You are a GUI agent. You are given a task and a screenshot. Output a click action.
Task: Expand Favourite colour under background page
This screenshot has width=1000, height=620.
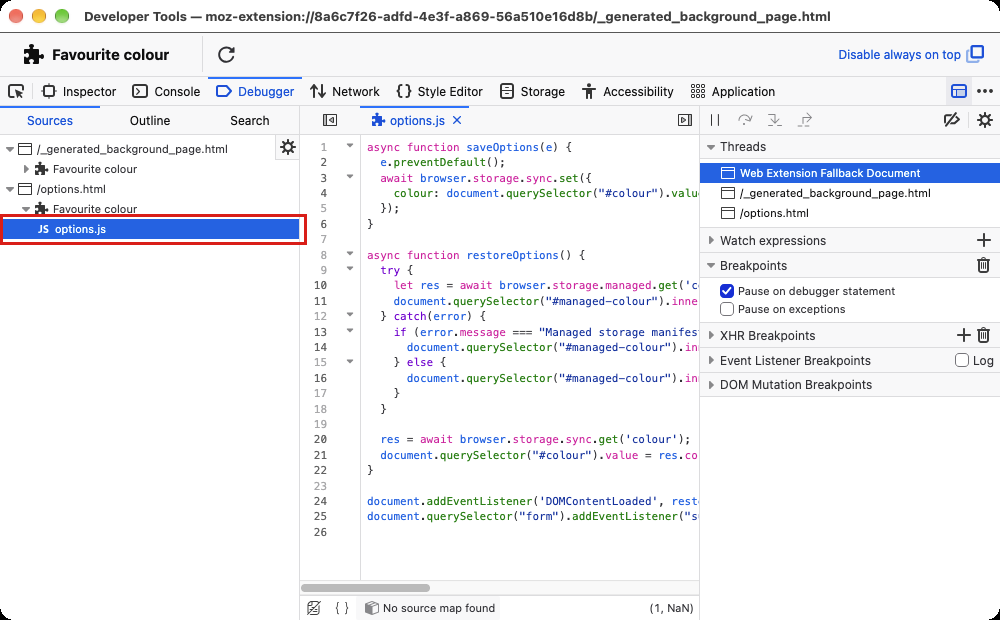click(x=26, y=169)
